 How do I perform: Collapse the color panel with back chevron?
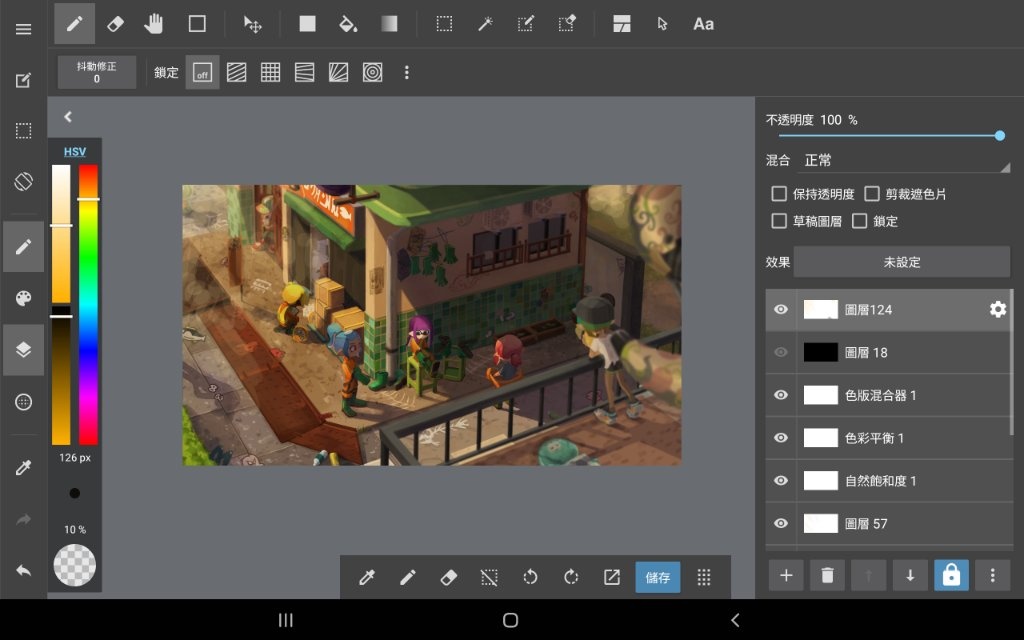[x=68, y=117]
